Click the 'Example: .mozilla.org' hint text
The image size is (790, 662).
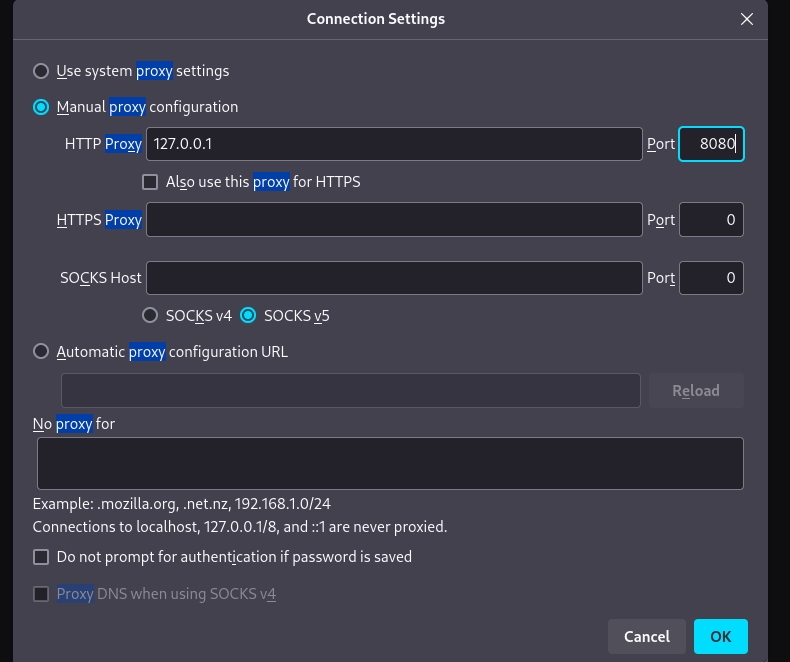(182, 504)
